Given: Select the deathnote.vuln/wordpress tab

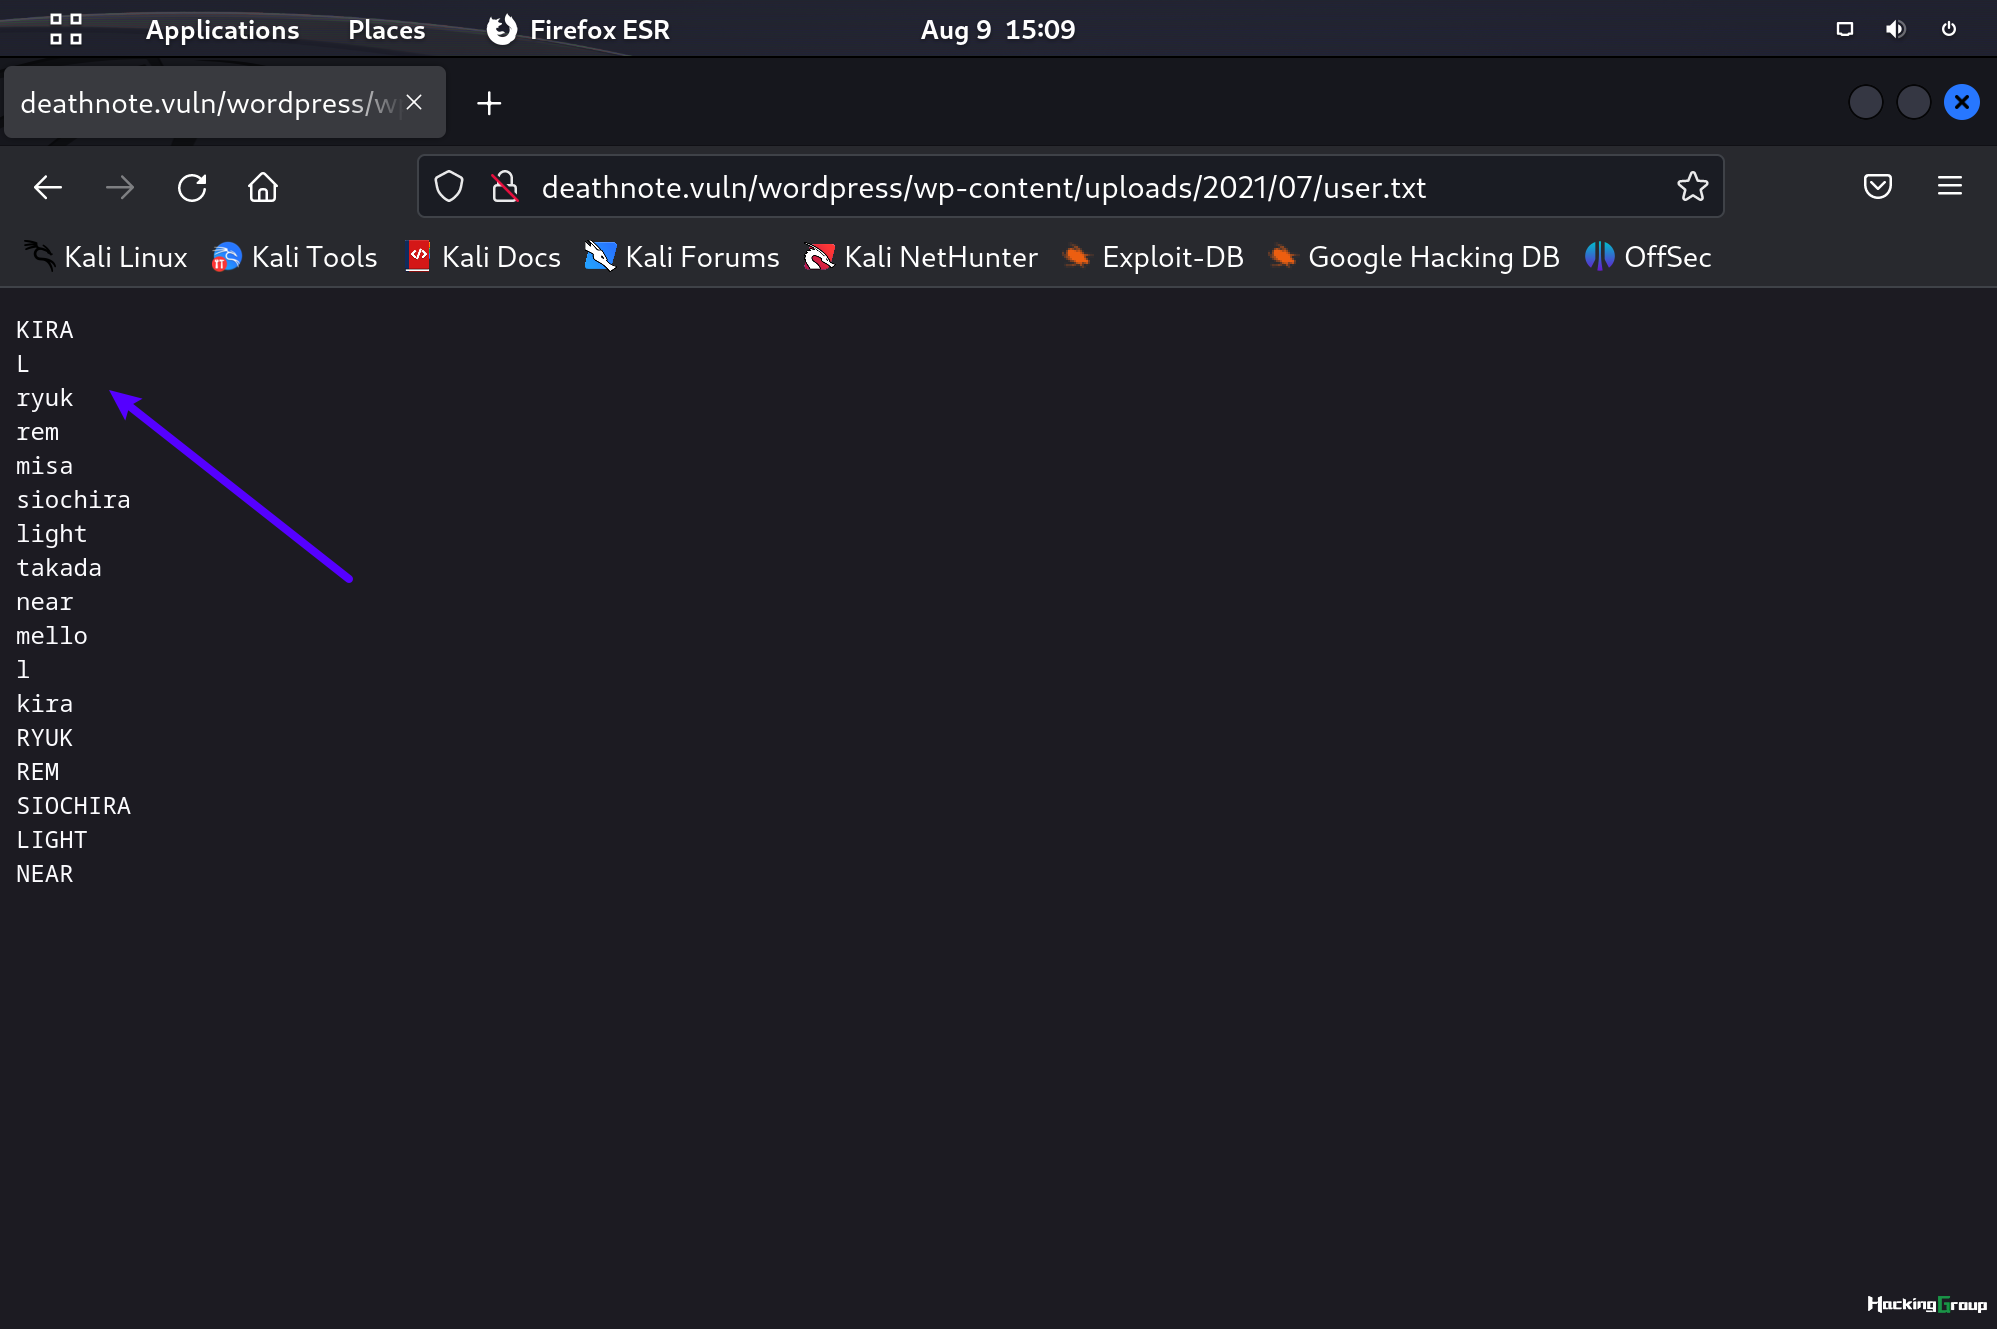Looking at the screenshot, I should (225, 102).
